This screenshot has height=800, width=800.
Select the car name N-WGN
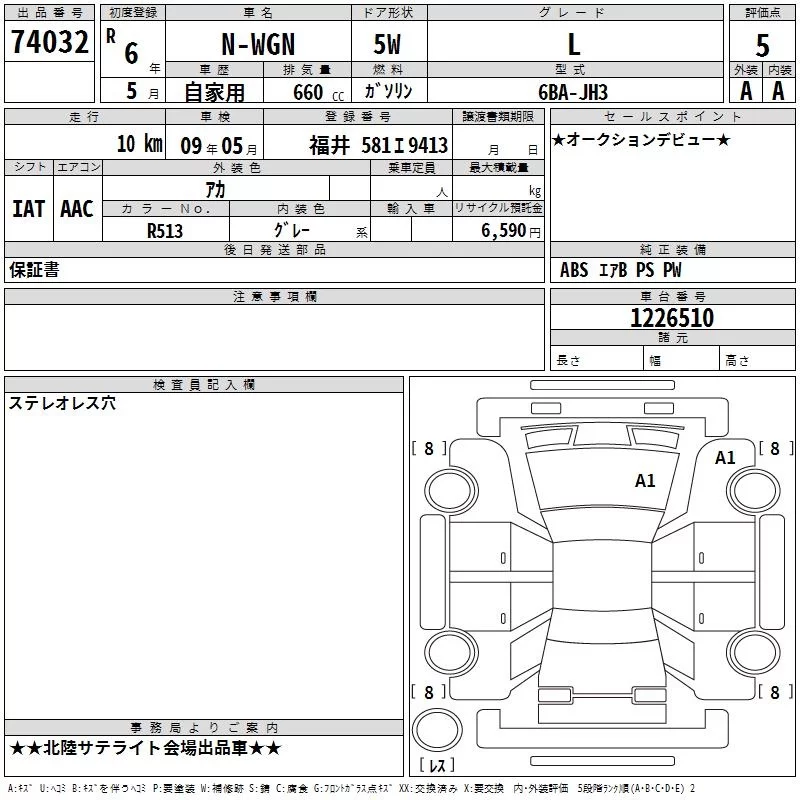point(258,44)
